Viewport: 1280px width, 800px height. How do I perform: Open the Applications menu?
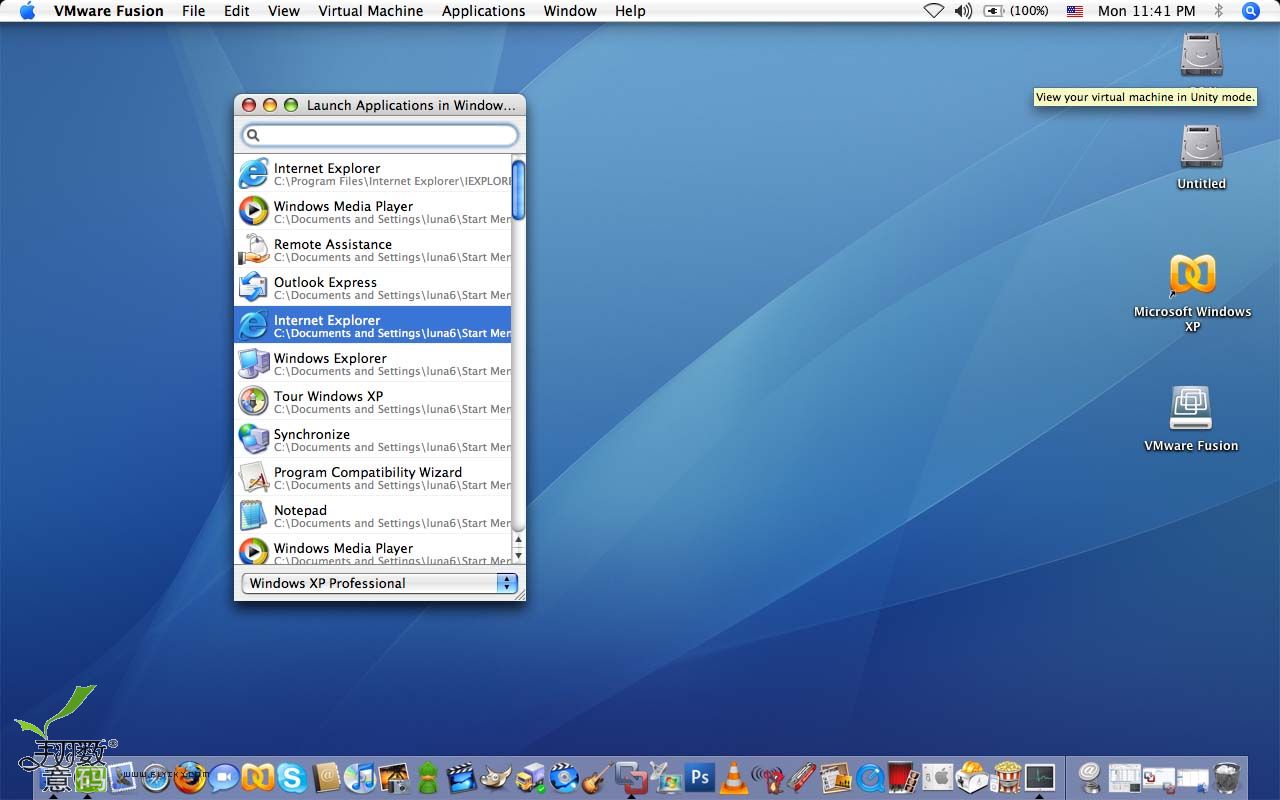pos(484,11)
